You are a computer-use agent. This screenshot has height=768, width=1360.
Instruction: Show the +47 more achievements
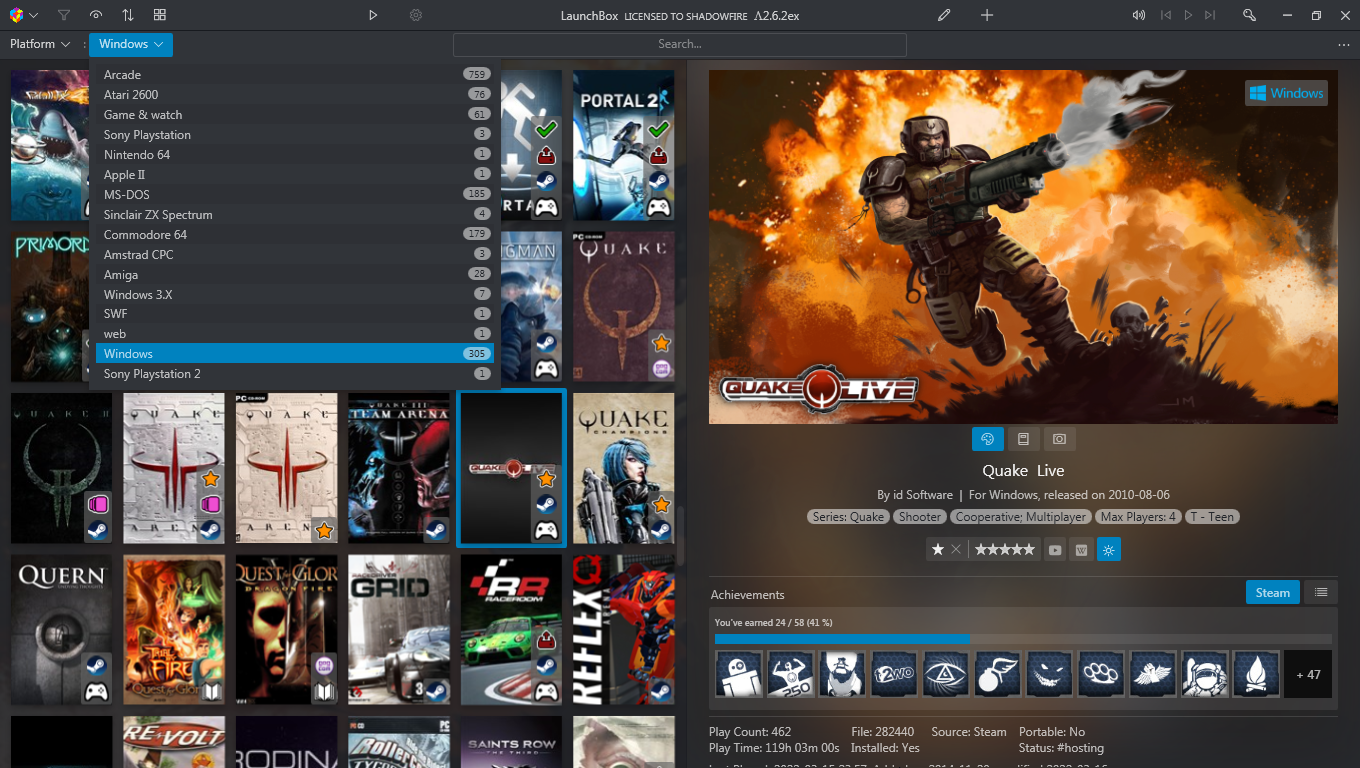point(1308,674)
